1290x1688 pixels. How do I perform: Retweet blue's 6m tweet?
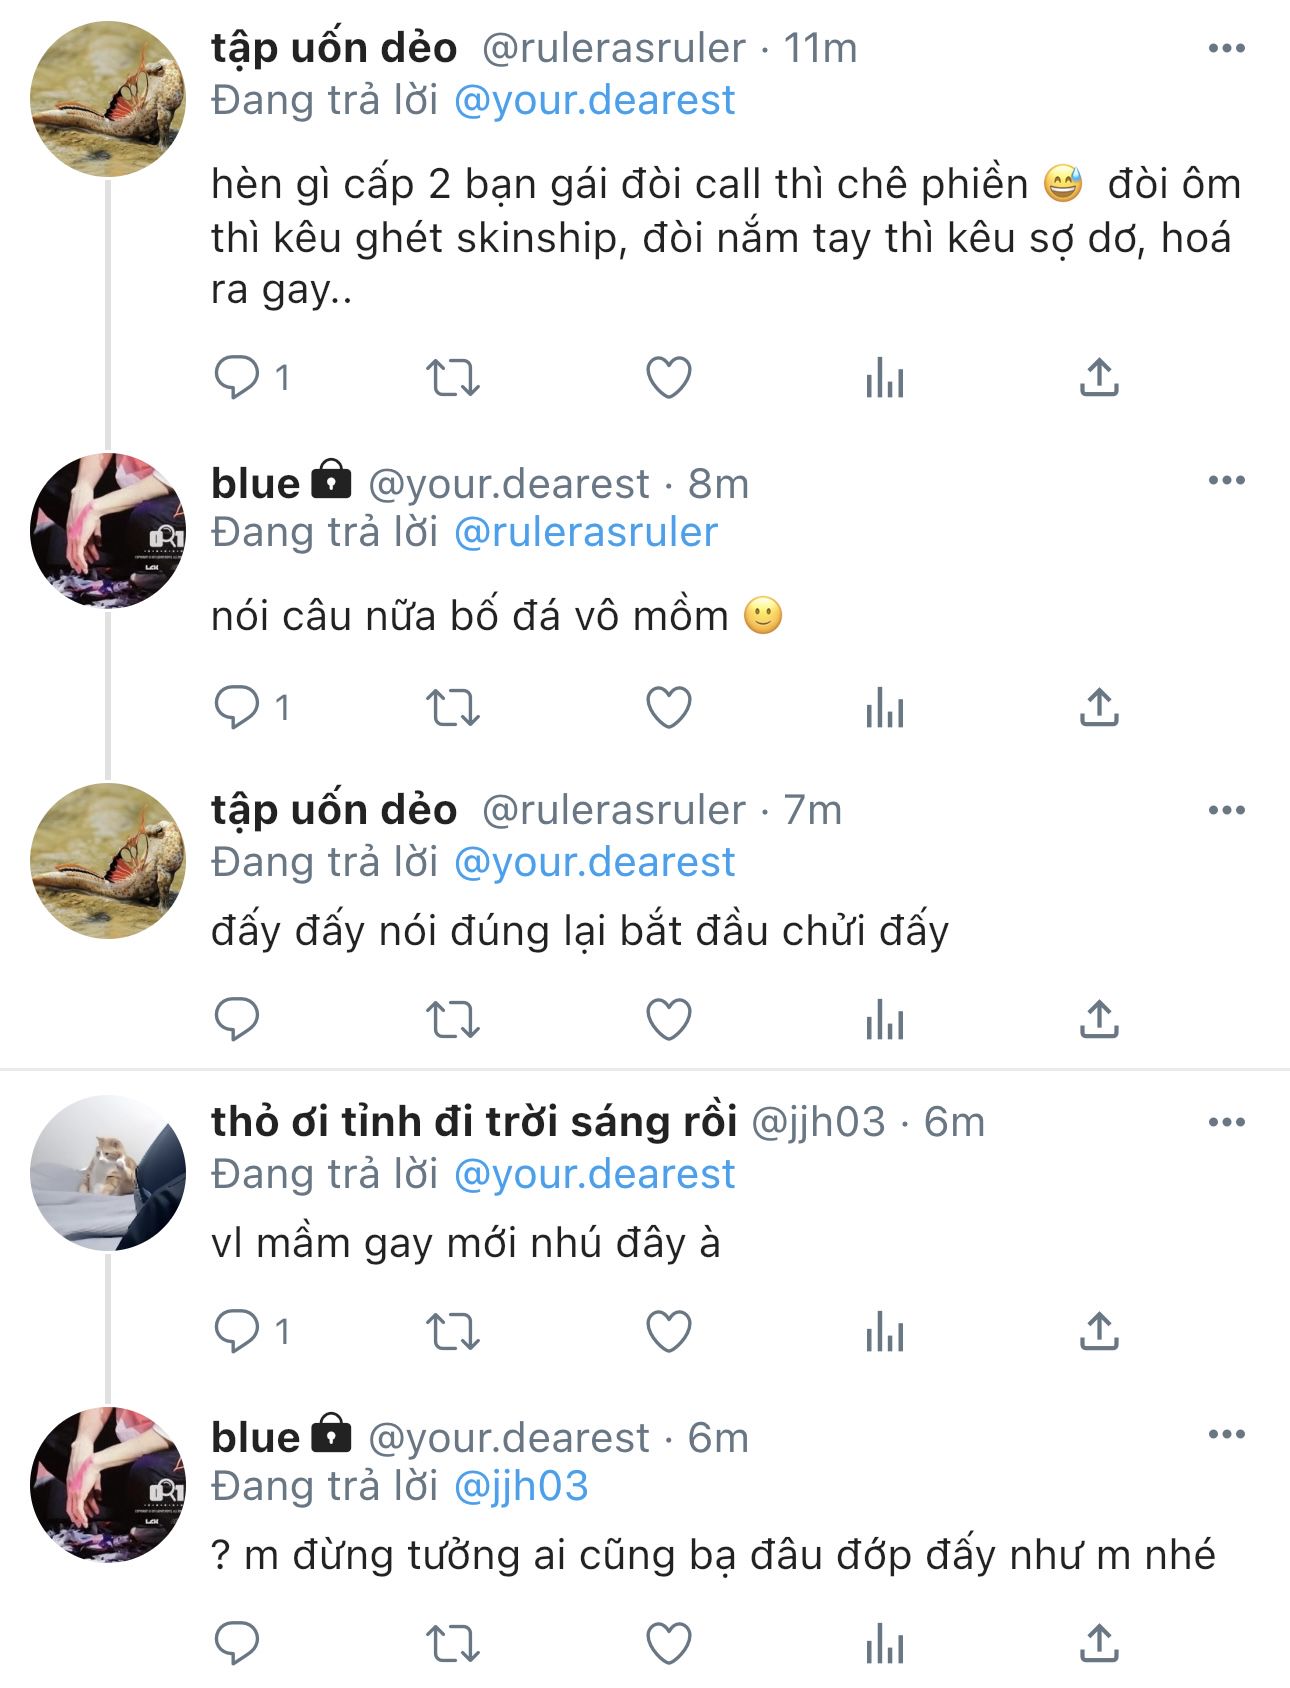point(453,1643)
